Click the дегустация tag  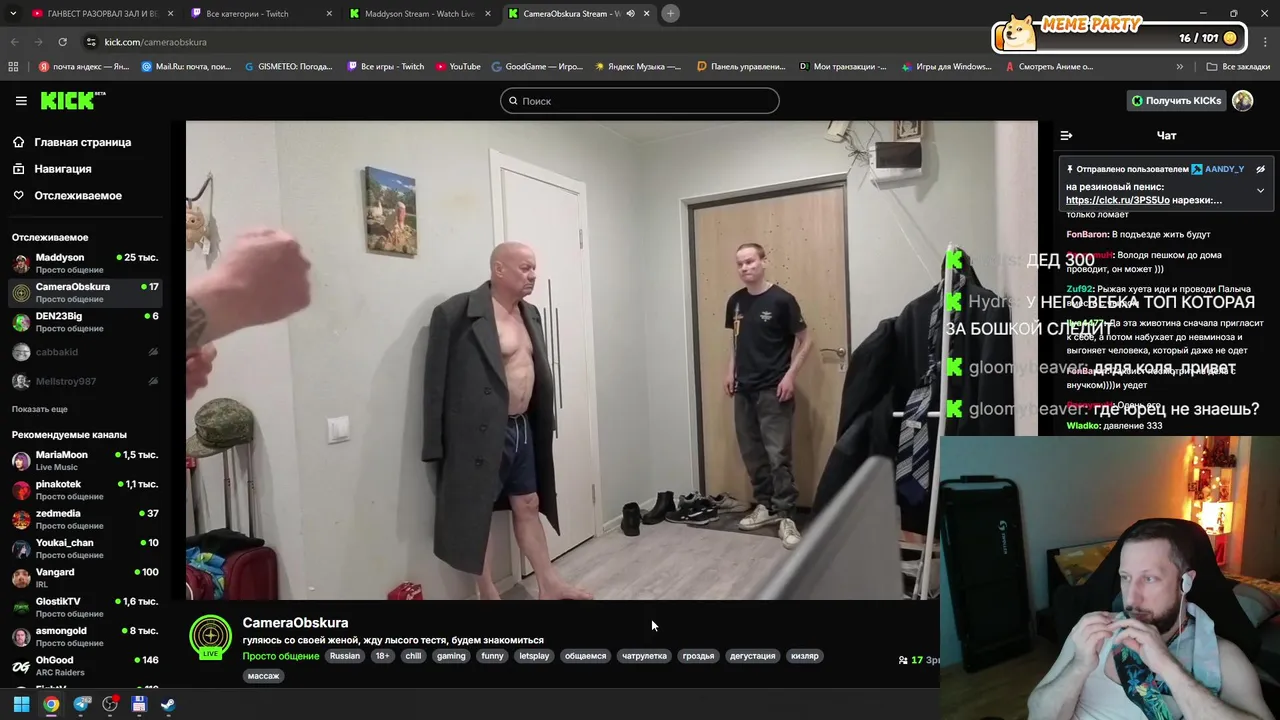[x=752, y=656]
